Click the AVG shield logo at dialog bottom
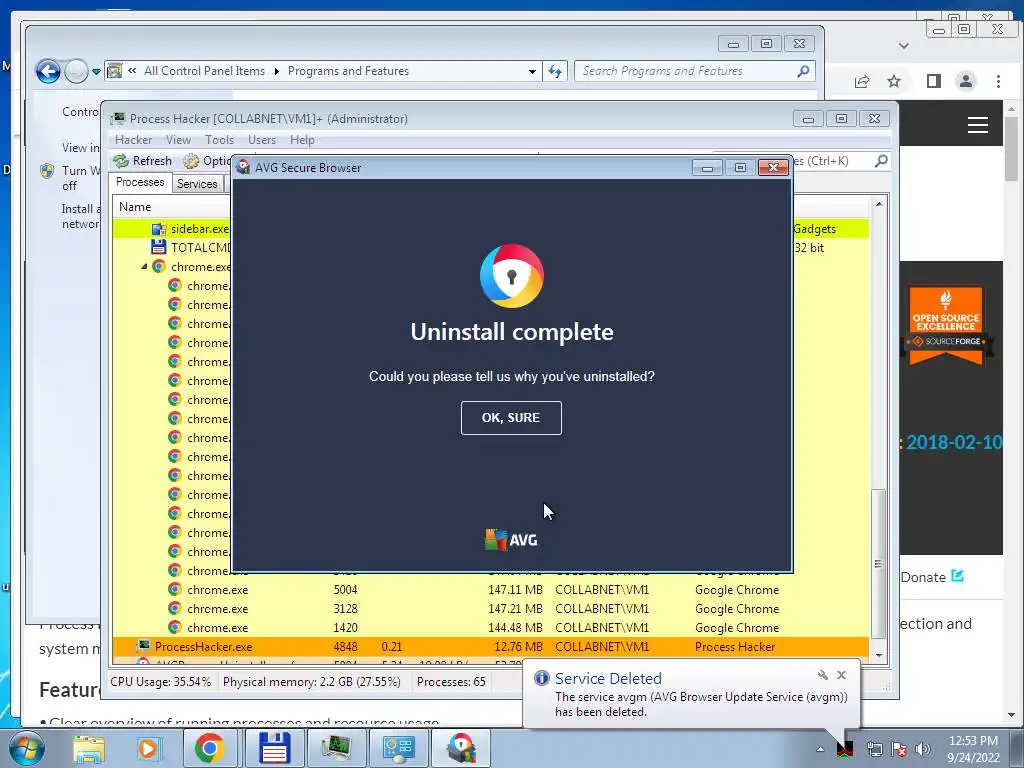Image resolution: width=1024 pixels, height=768 pixels. pos(496,540)
